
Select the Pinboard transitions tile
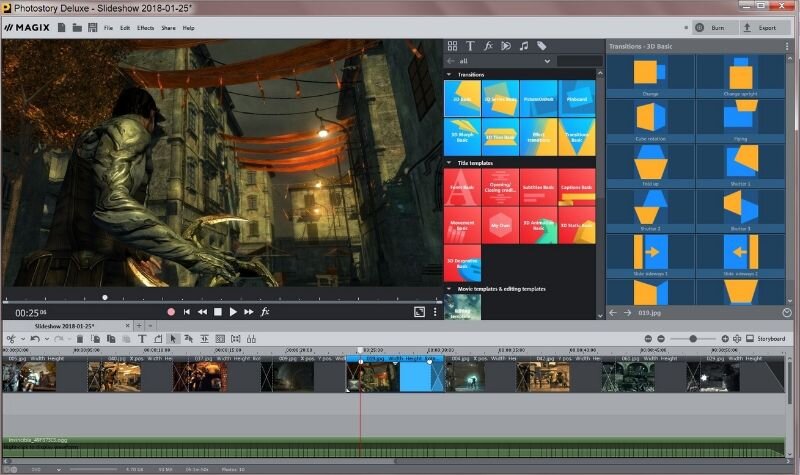(x=577, y=98)
